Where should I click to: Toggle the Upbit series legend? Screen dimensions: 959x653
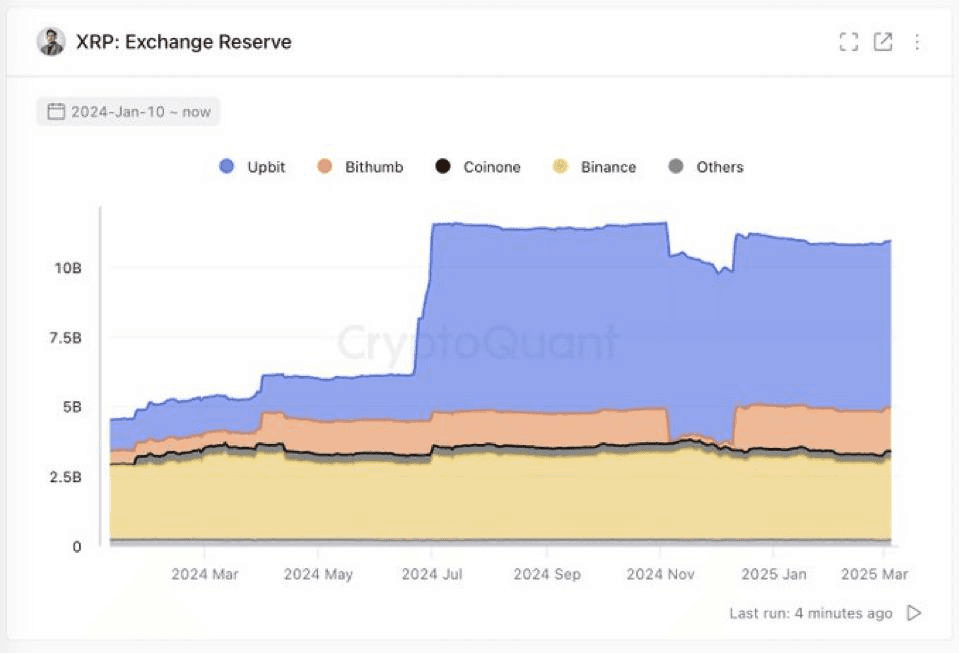(x=266, y=167)
